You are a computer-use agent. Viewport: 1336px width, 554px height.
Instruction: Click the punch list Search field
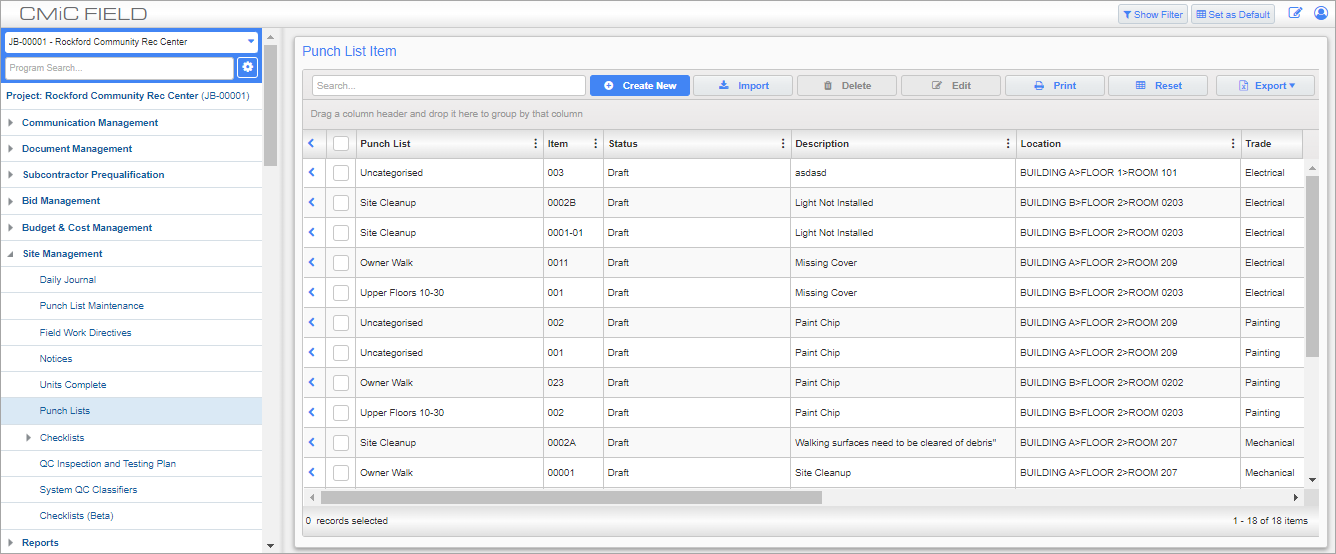[448, 86]
